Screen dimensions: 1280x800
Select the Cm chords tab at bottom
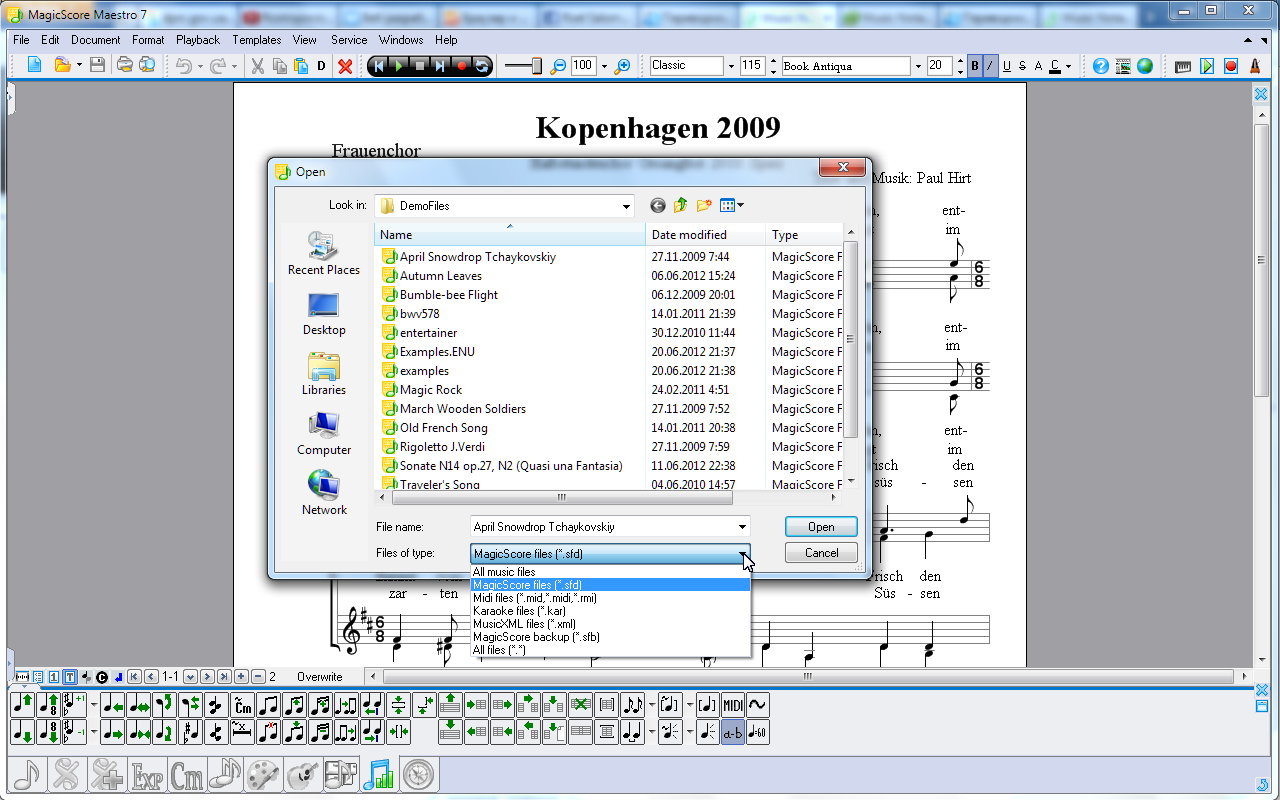pyautogui.click(x=187, y=774)
